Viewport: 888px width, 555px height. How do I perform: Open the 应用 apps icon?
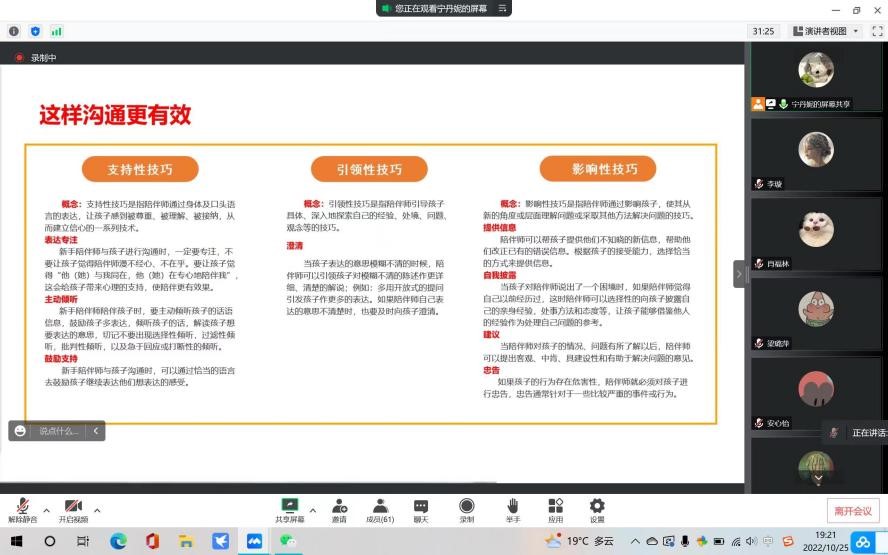(555, 509)
